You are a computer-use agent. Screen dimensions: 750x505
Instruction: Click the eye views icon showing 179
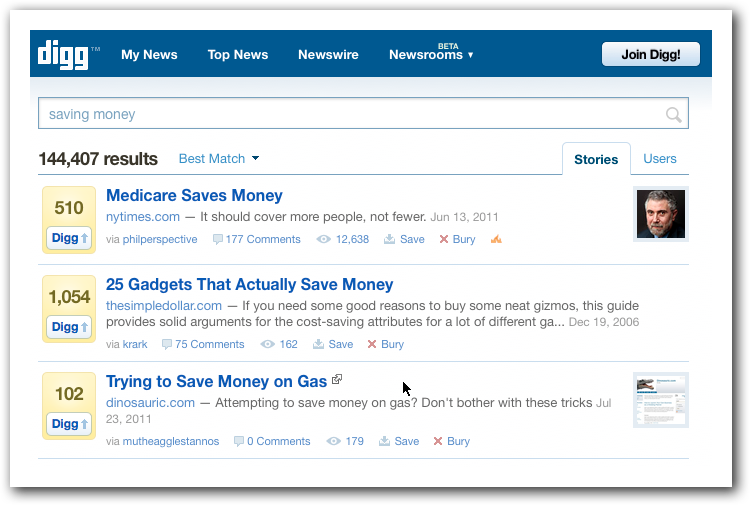click(333, 441)
